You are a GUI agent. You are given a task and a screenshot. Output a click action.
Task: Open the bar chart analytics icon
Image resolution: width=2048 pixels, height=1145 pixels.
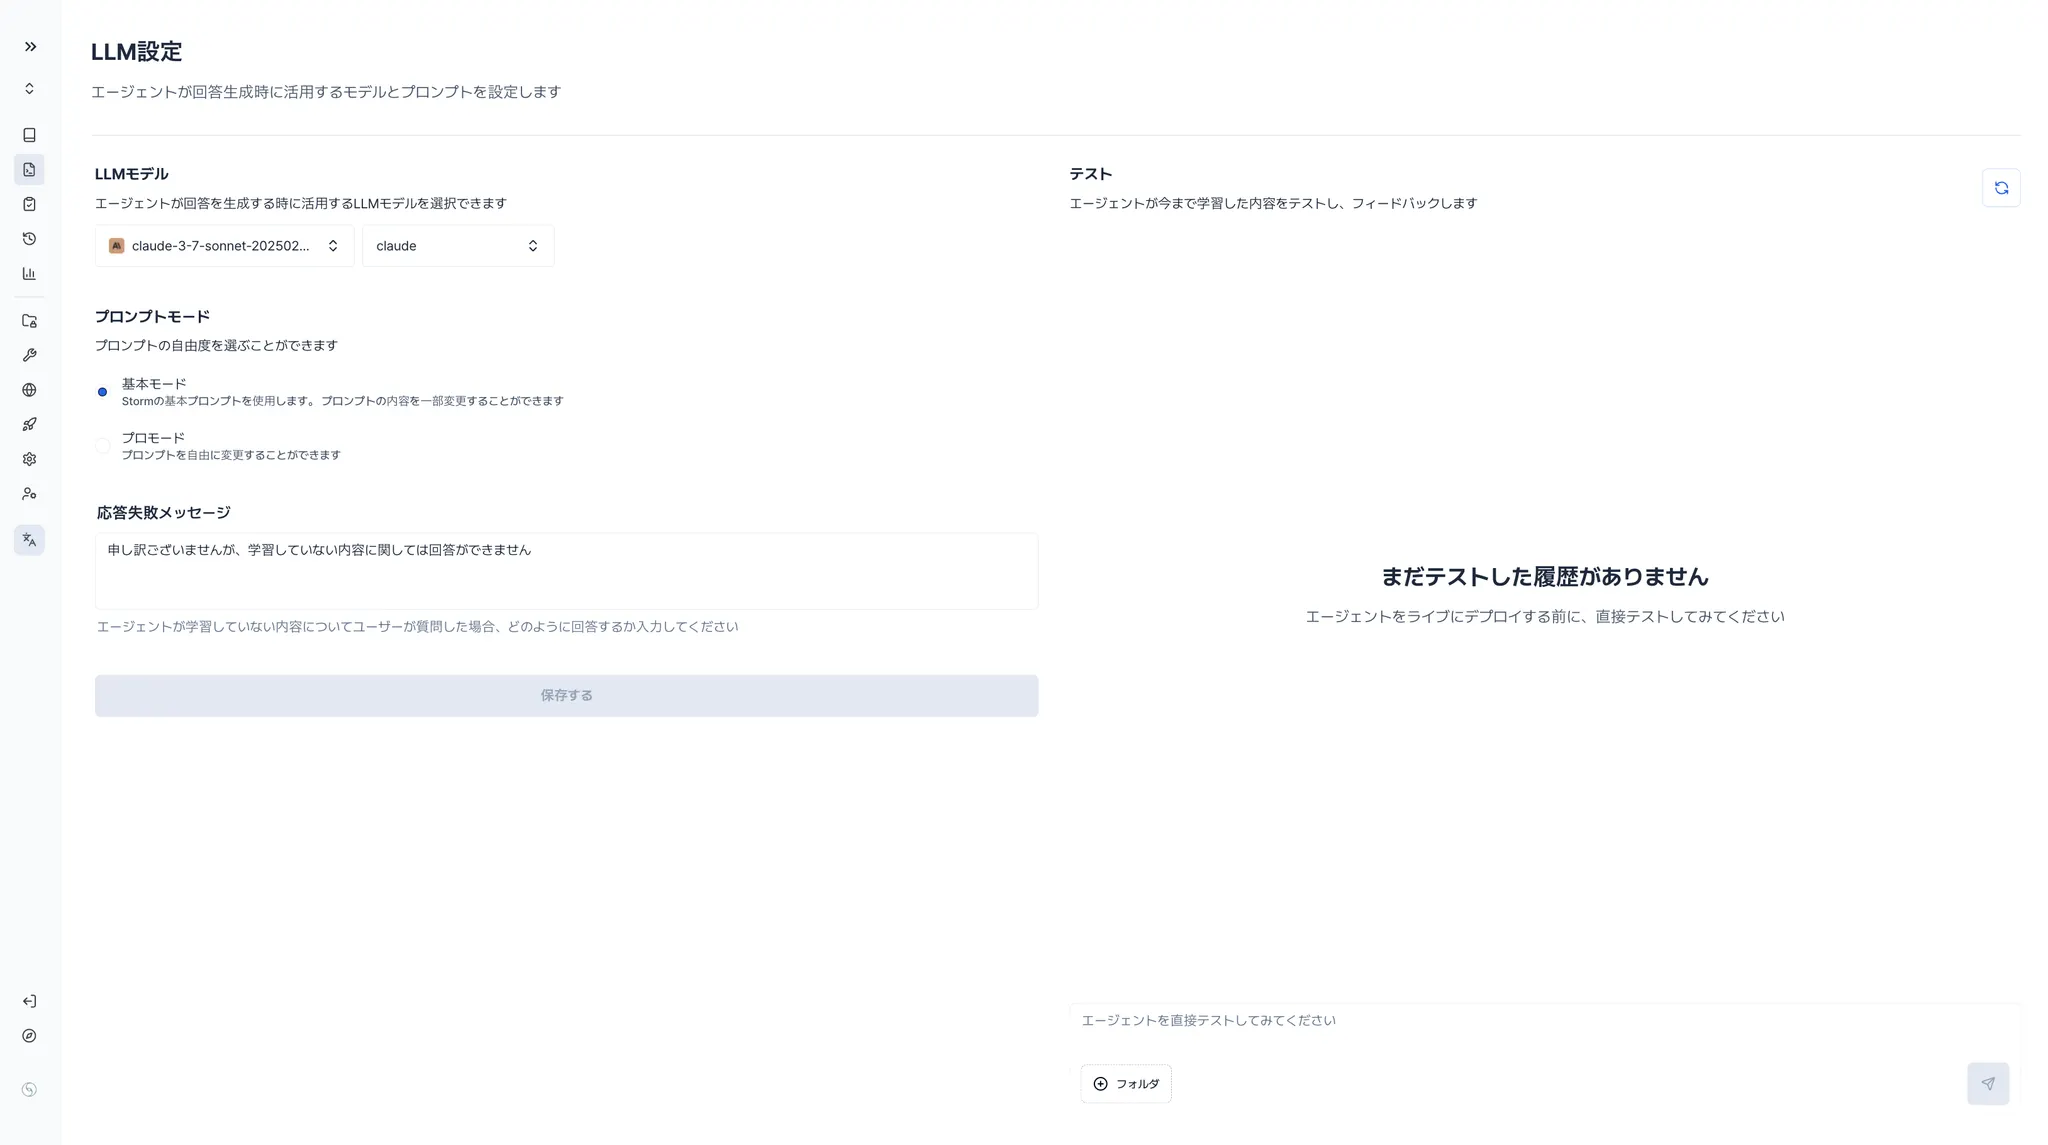click(29, 273)
